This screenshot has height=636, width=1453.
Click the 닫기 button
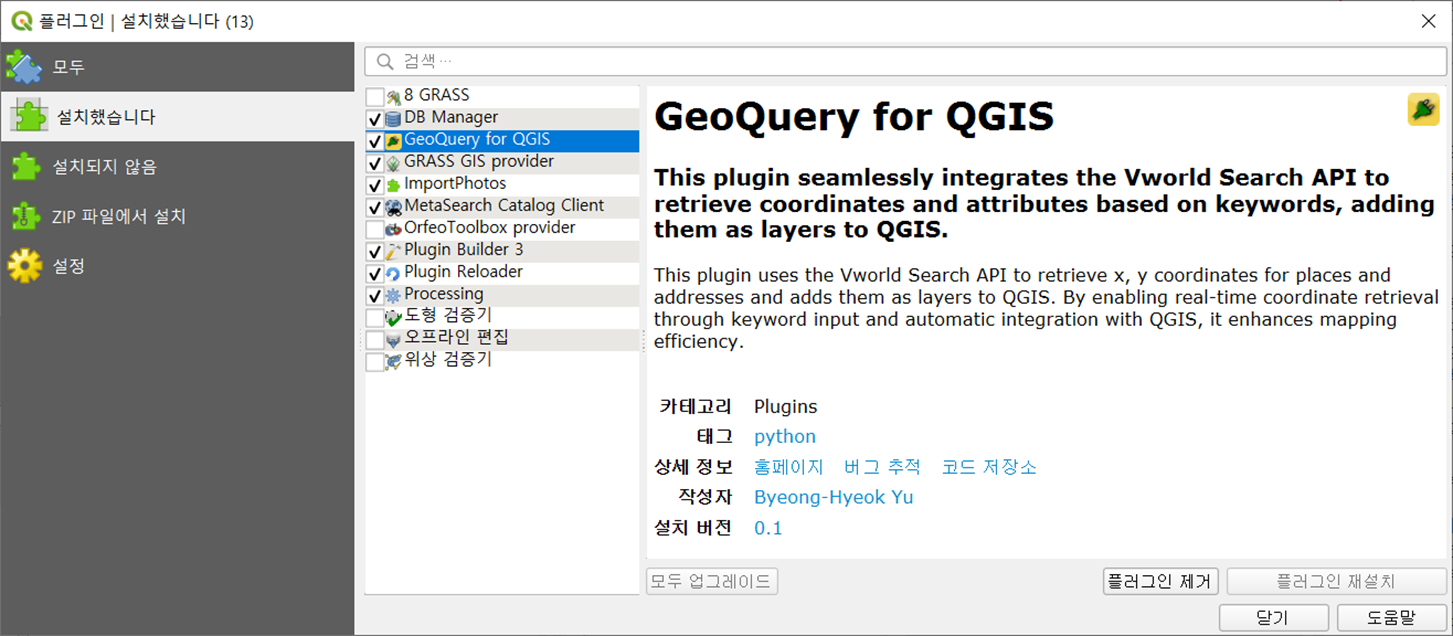tap(1273, 617)
